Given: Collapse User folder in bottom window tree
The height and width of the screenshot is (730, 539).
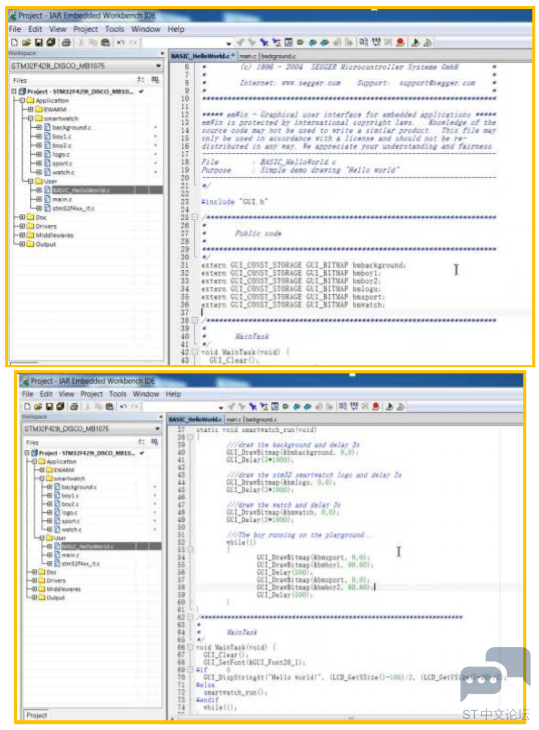Looking at the screenshot, I should click(x=42, y=538).
